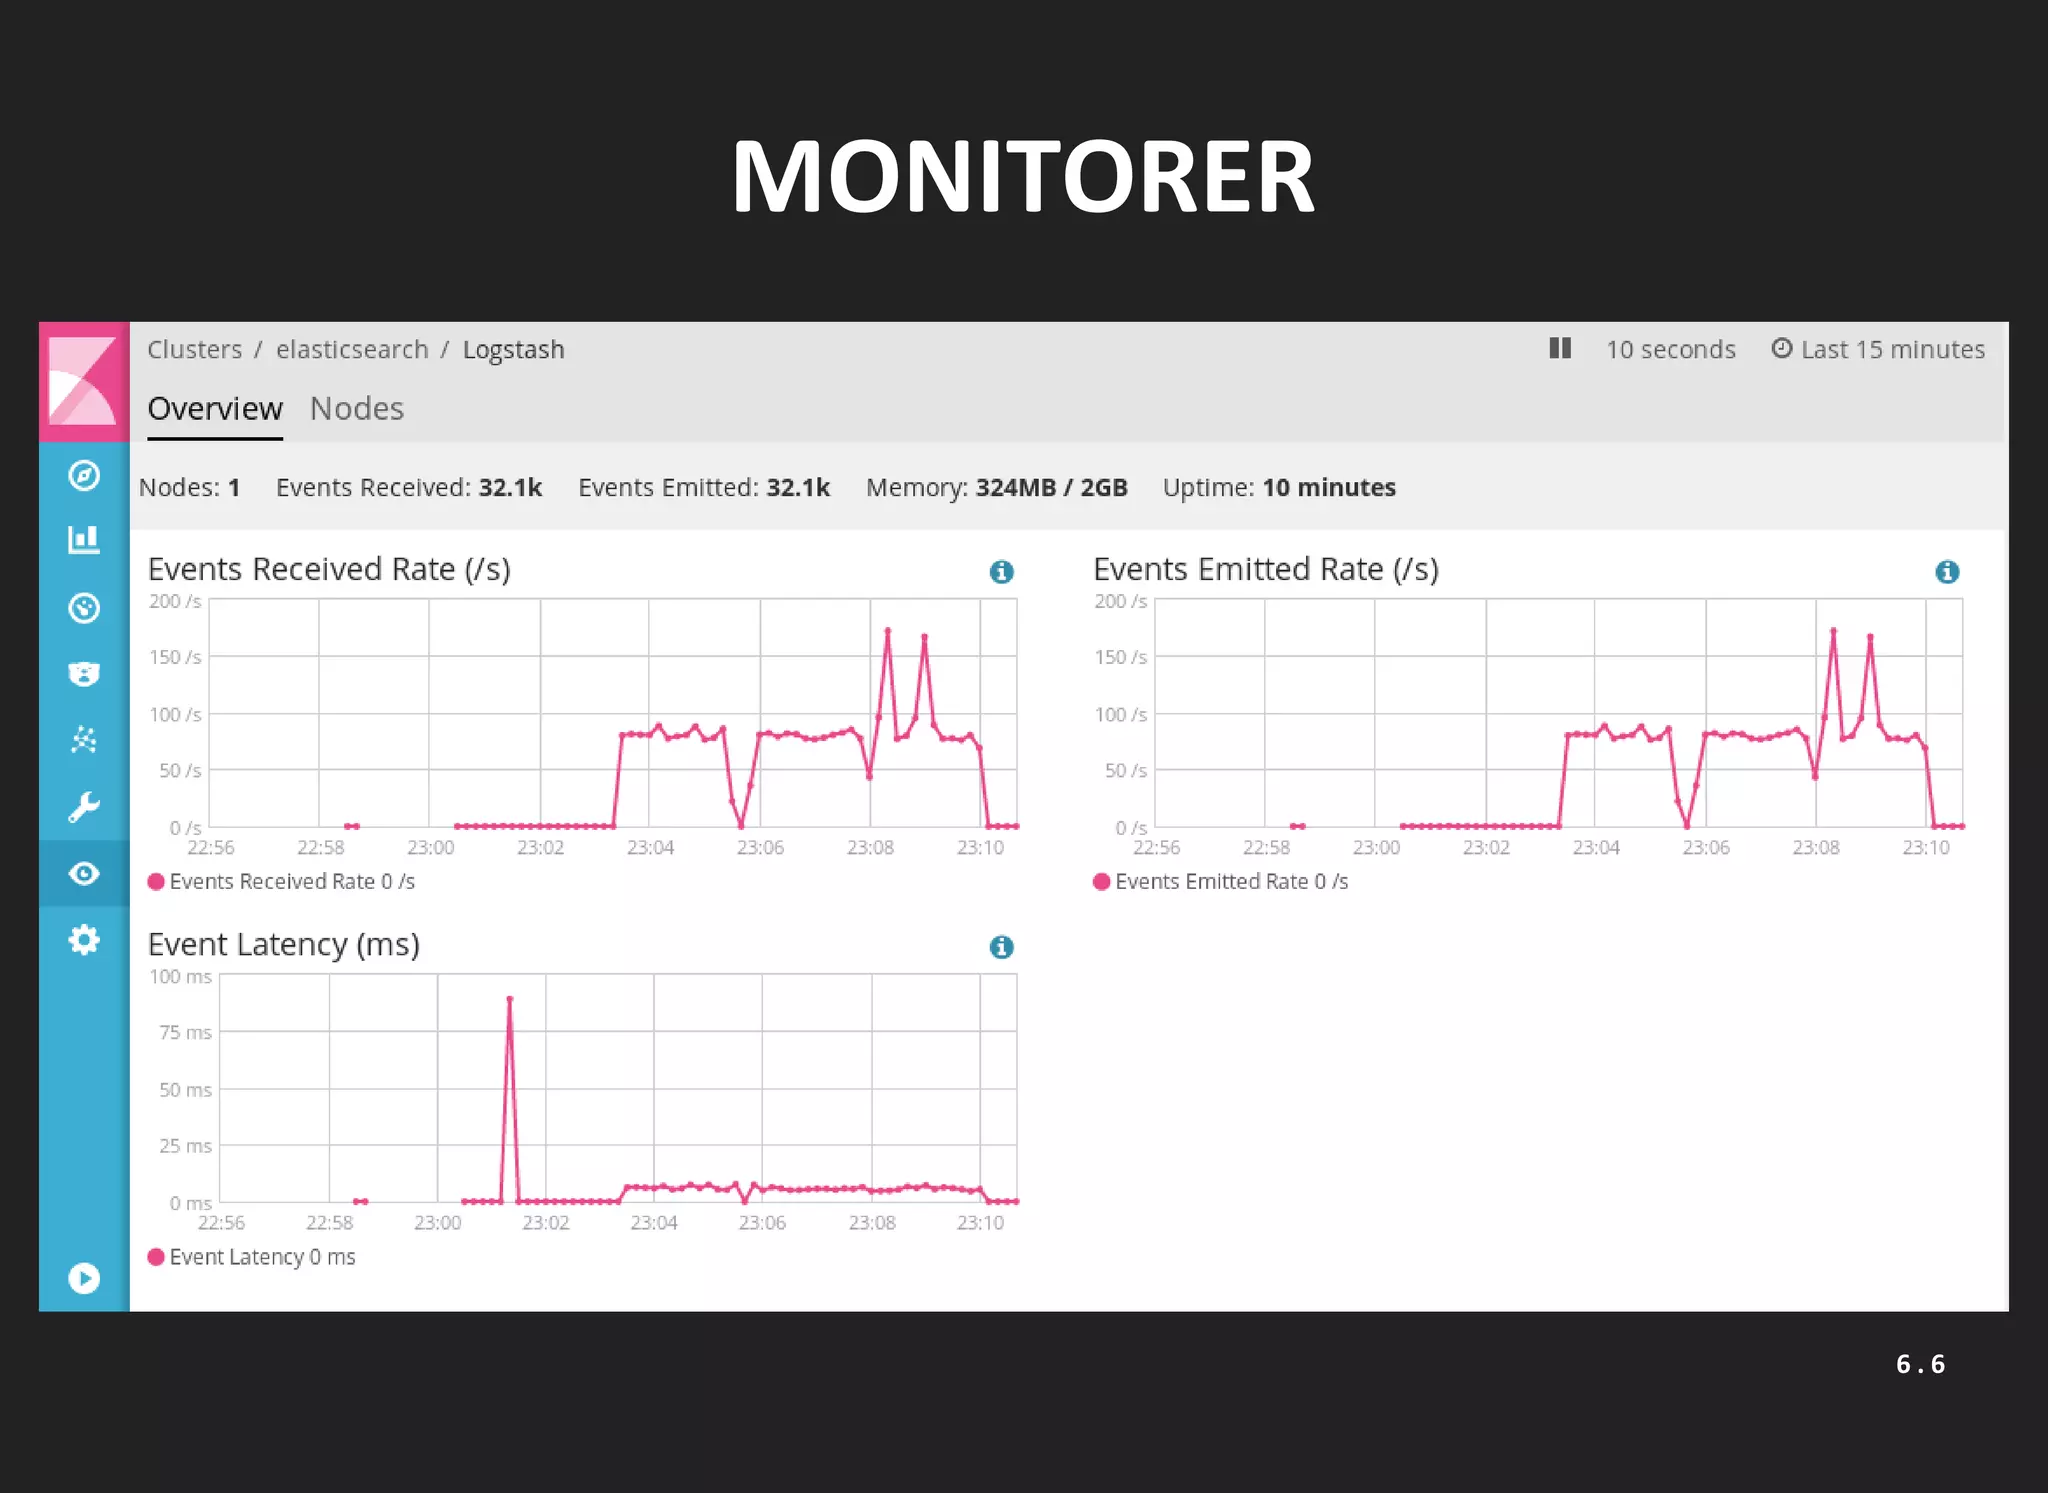Open Visualize bar chart icon
Image resolution: width=2048 pixels, height=1493 pixels.
click(x=84, y=540)
